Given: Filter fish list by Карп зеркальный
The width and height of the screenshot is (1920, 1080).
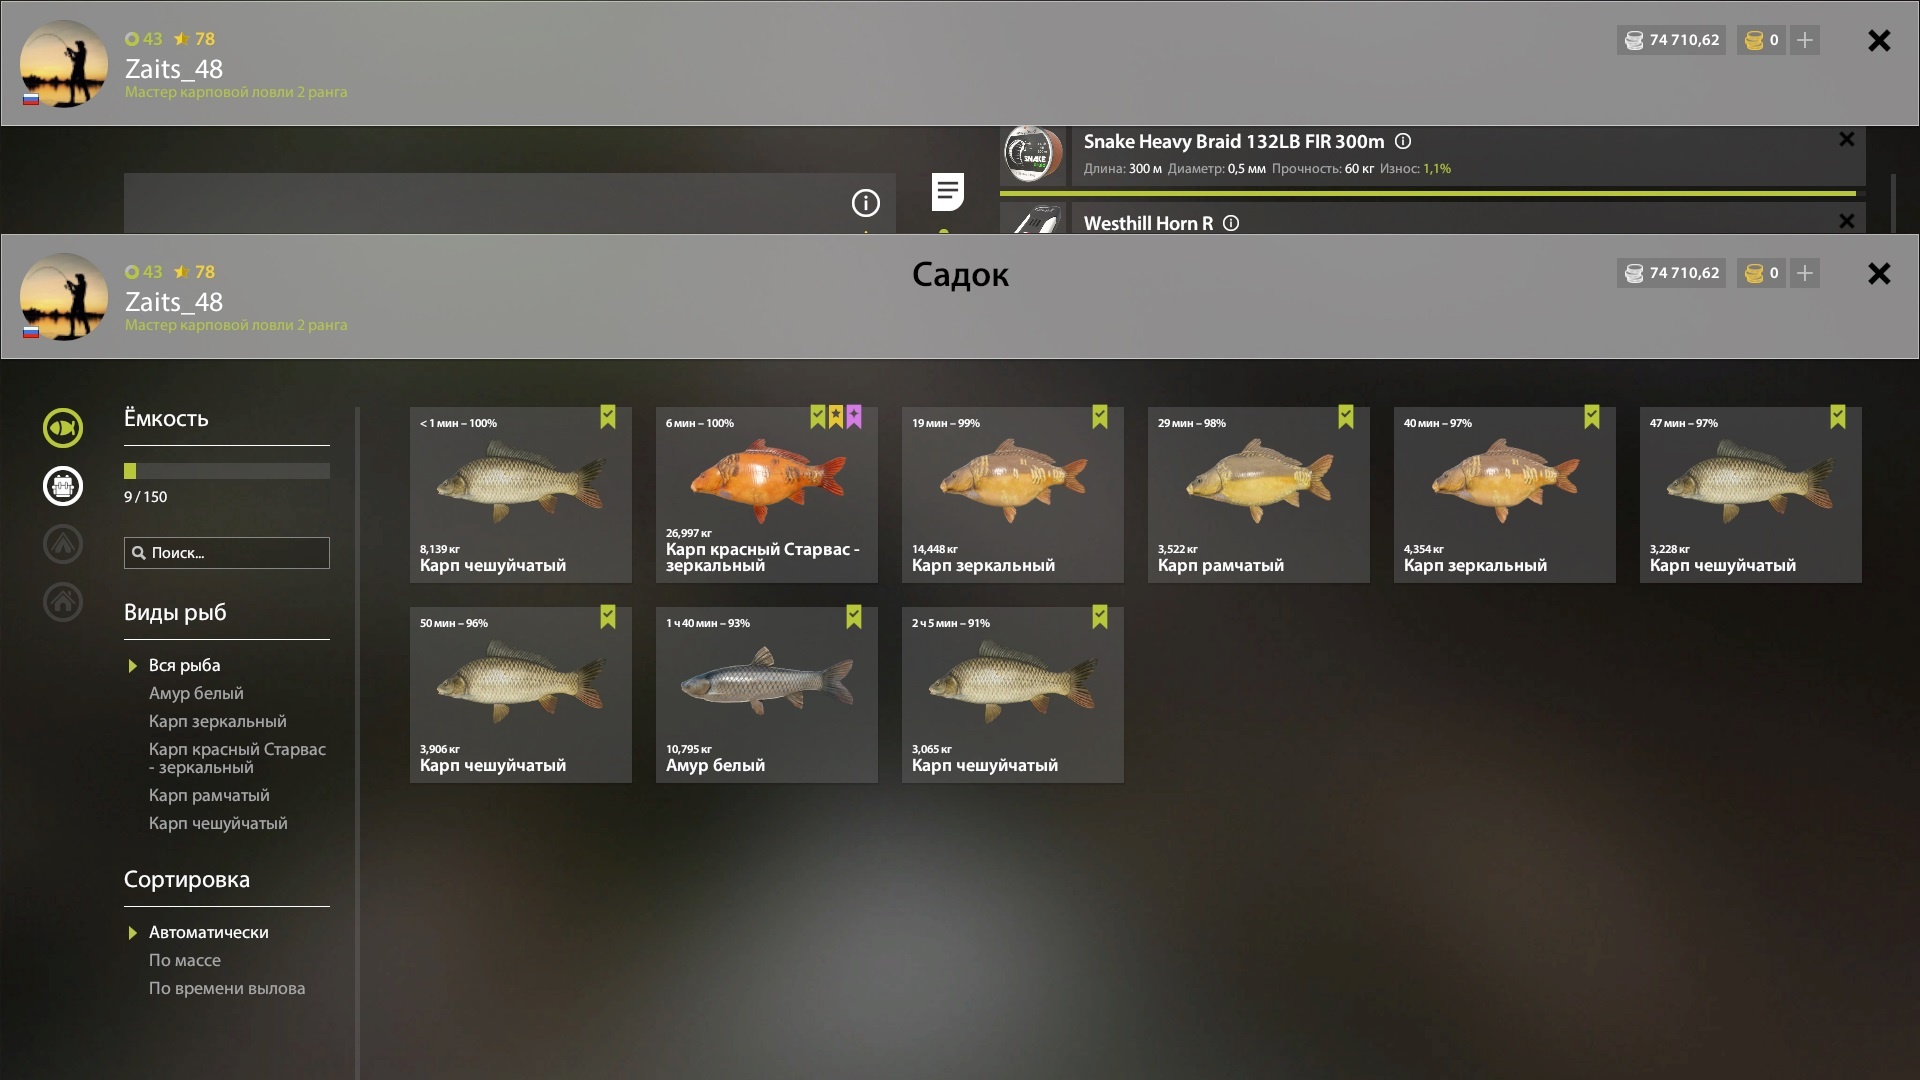Looking at the screenshot, I should [218, 721].
